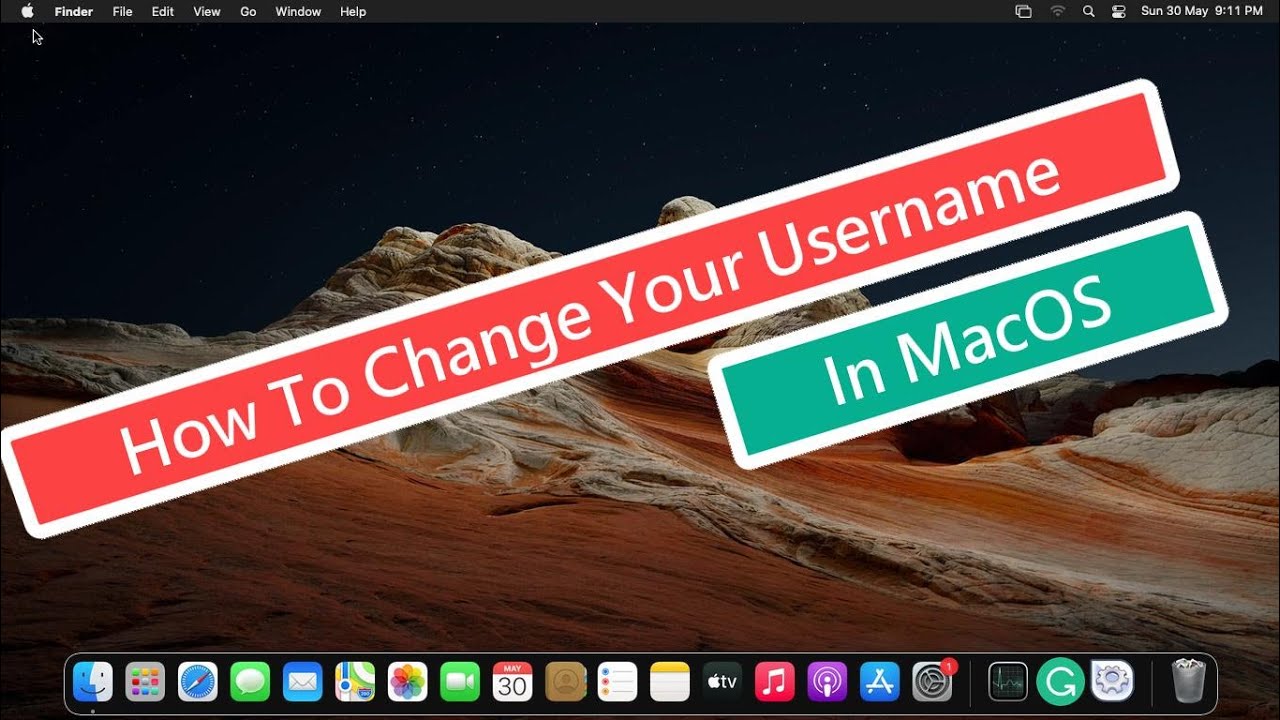Launch Launchpad from the Dock
This screenshot has height=720, width=1280.
tap(145, 682)
